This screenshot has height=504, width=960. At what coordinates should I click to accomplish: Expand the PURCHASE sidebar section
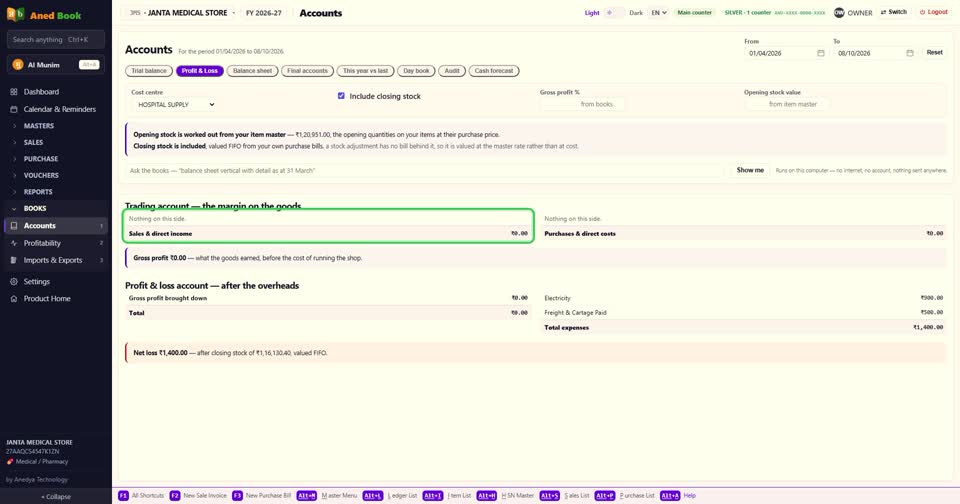55,159
